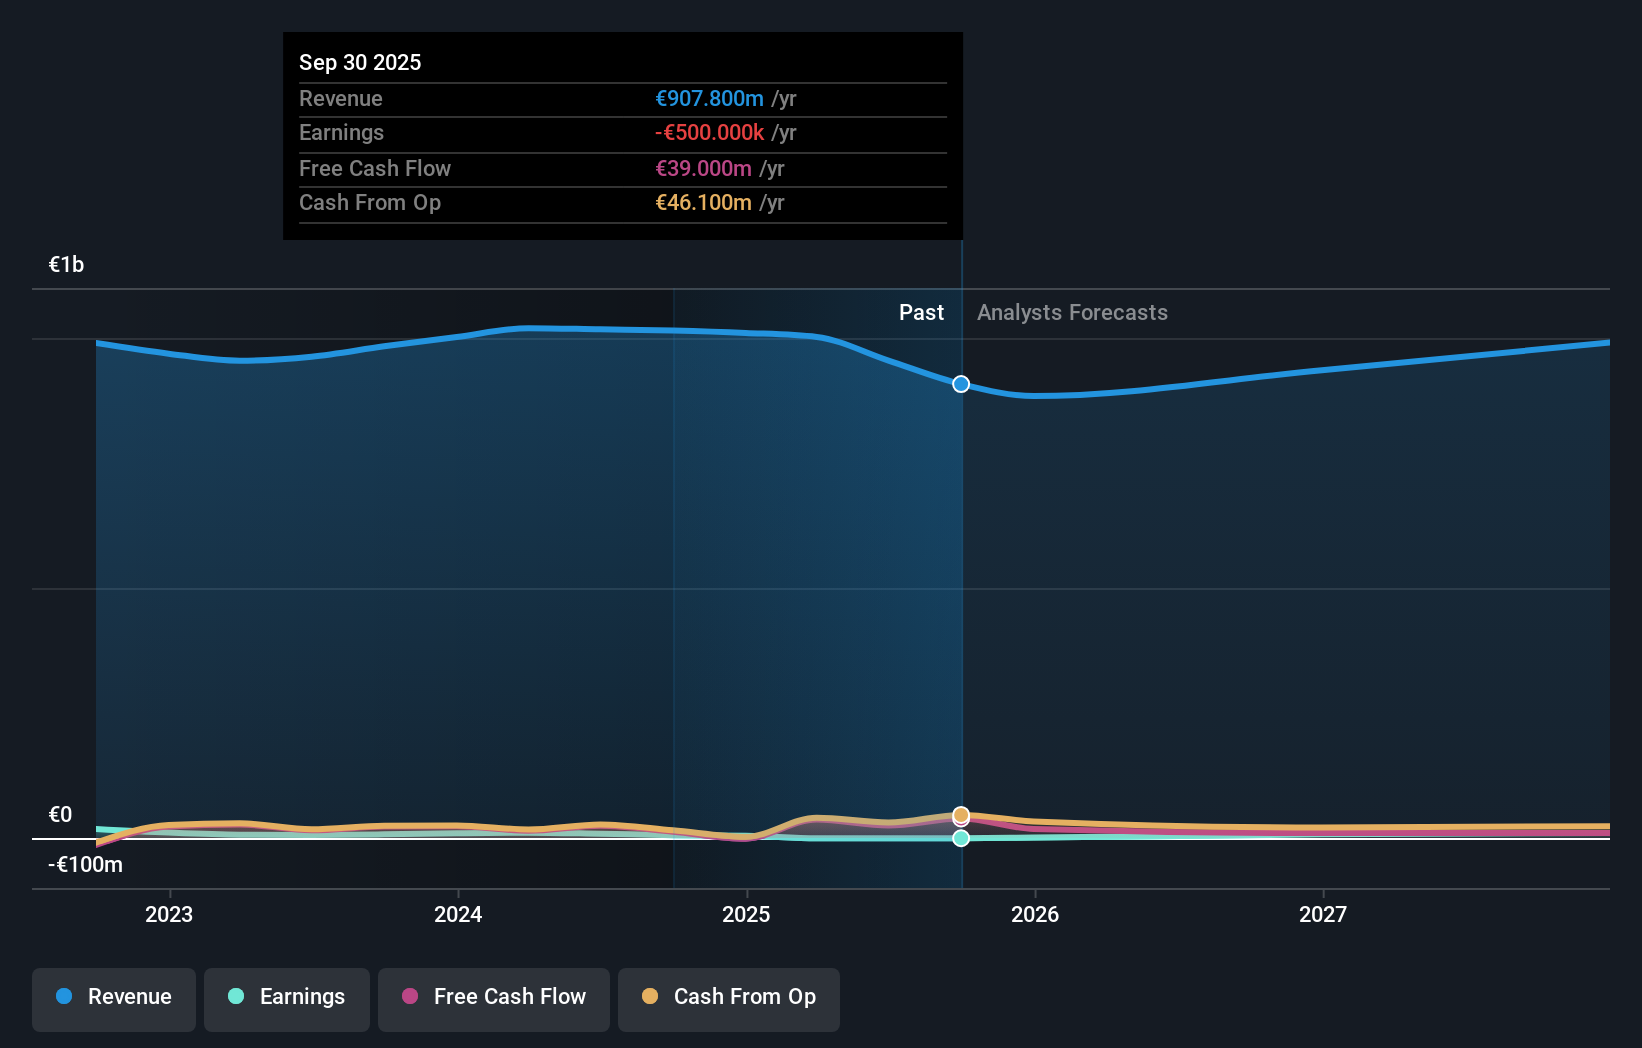The height and width of the screenshot is (1048, 1642).
Task: Select the pink Free Cash Flow dot icon
Action: (x=411, y=997)
